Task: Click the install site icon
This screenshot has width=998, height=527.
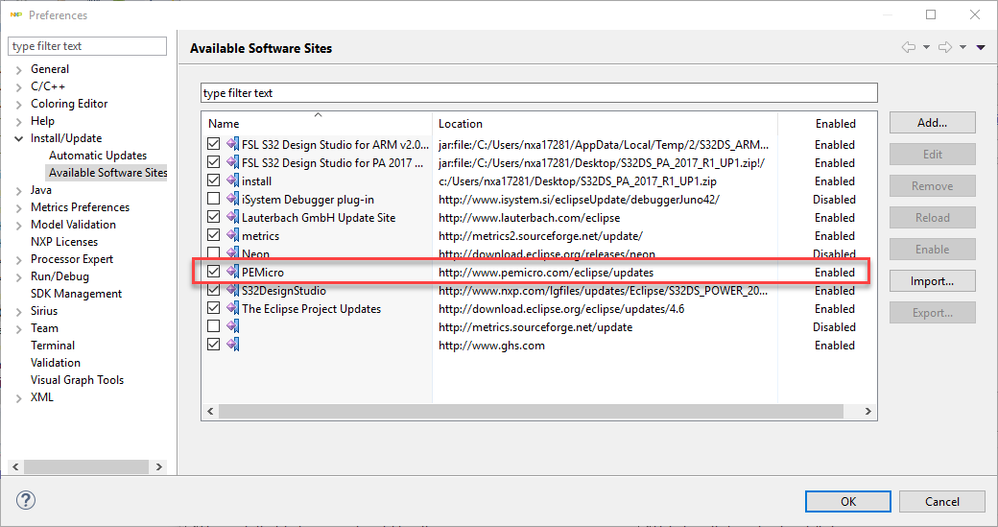Action: (x=232, y=181)
